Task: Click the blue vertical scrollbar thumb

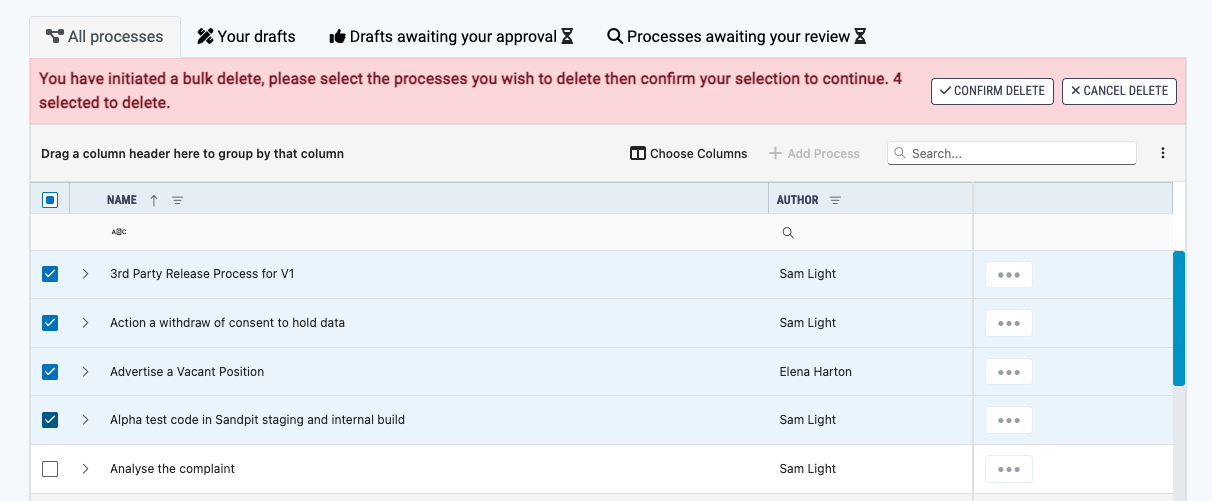Action: click(1179, 318)
